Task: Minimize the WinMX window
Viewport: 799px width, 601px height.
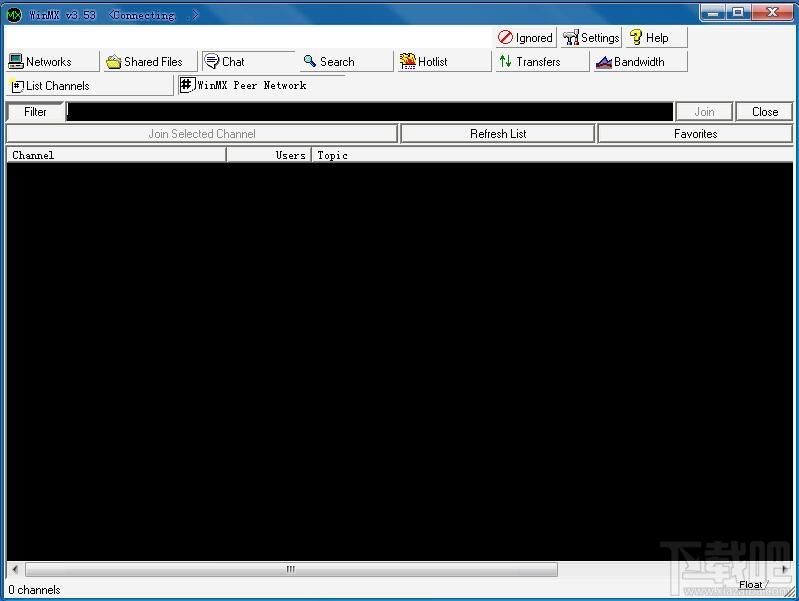Action: 713,12
